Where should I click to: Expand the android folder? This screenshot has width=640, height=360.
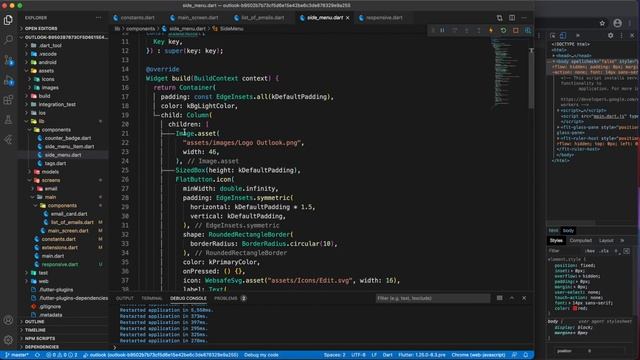47,62
